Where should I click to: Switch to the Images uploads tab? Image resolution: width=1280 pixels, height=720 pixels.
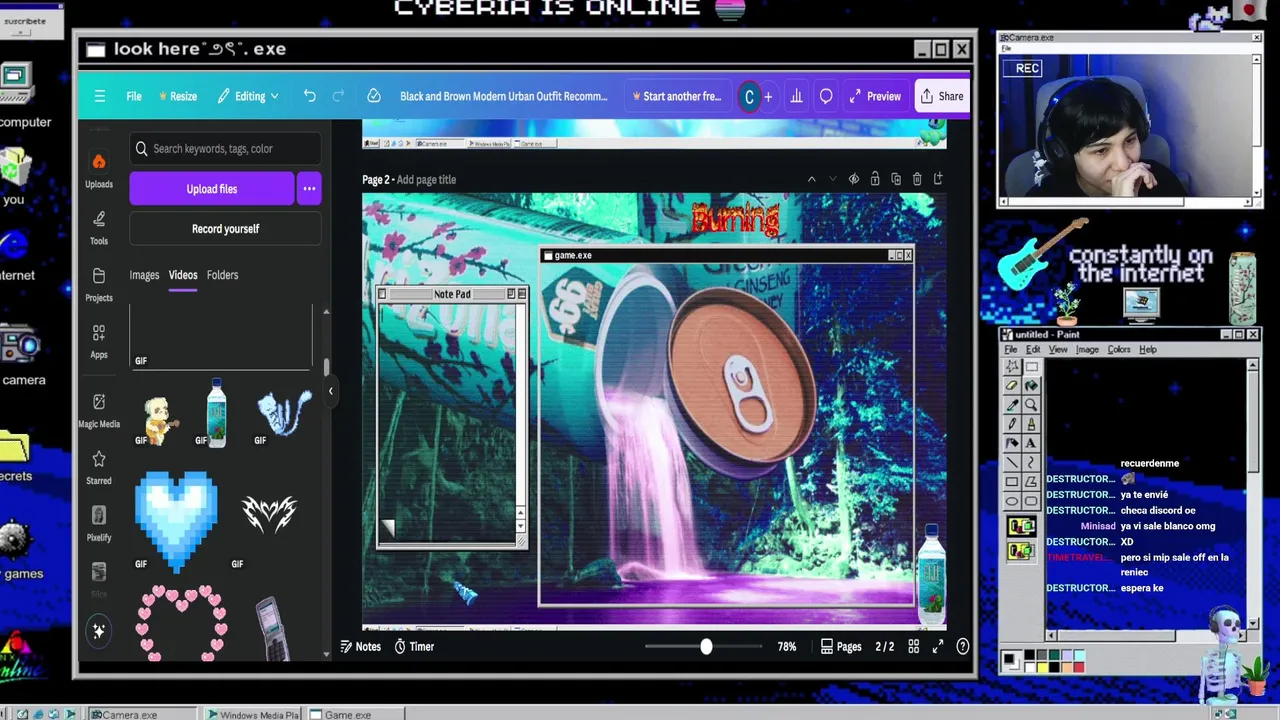(x=144, y=275)
